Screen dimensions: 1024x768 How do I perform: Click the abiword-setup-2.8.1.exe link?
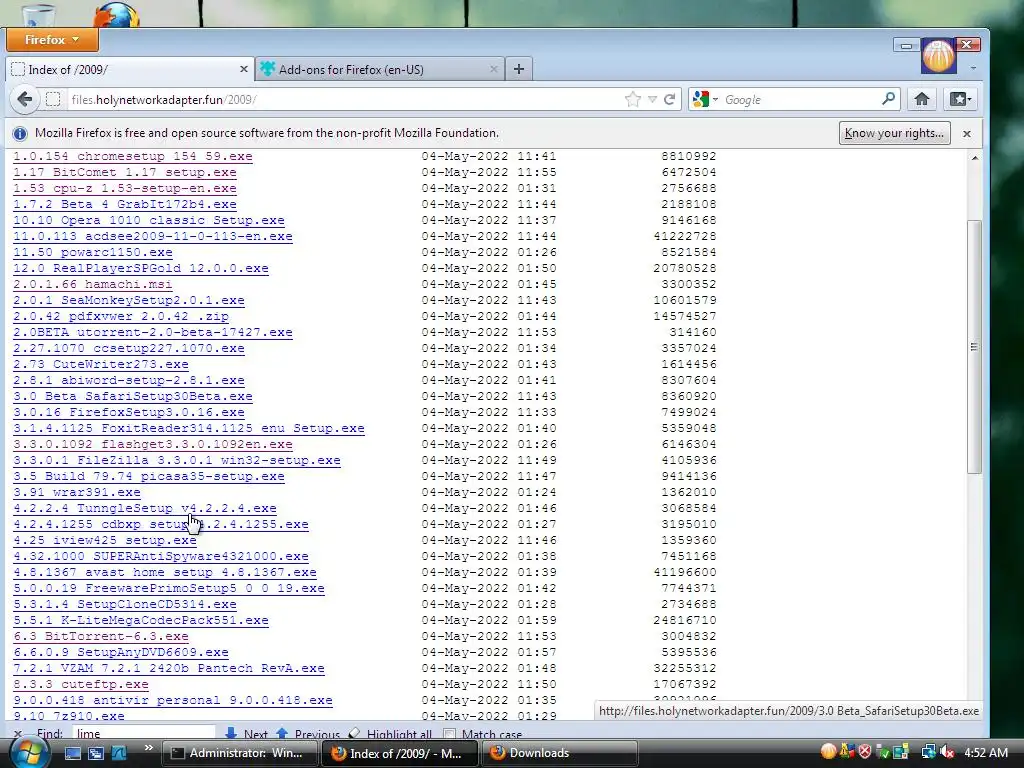click(129, 380)
